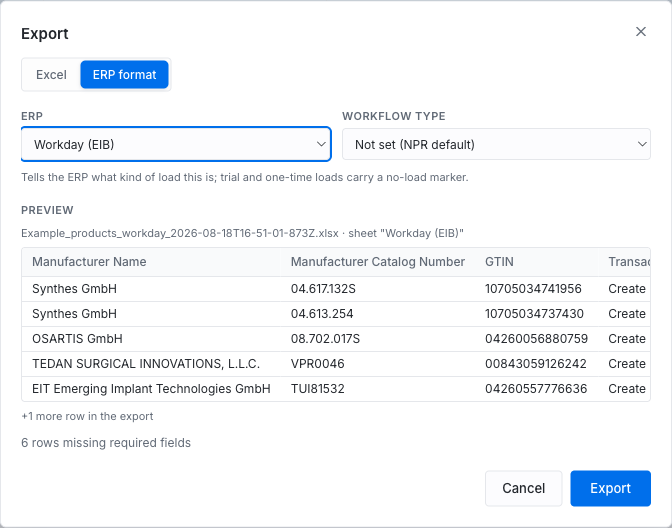Screen dimensions: 672x528
Task: Click '6 rows missing required fields' message
Action: click(106, 443)
